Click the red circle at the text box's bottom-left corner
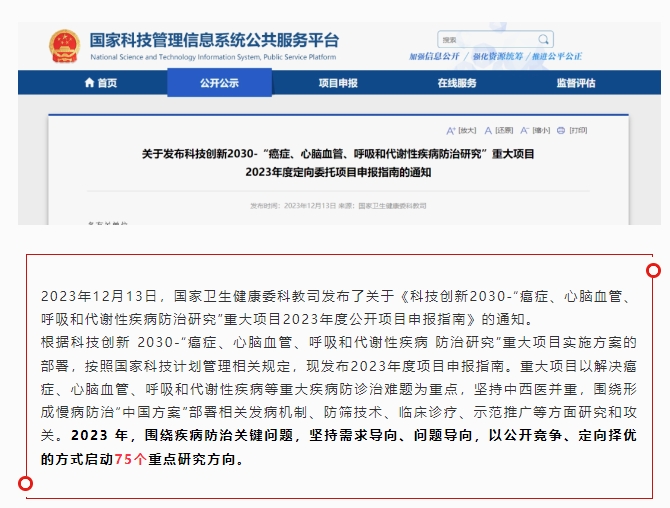 click(27, 484)
